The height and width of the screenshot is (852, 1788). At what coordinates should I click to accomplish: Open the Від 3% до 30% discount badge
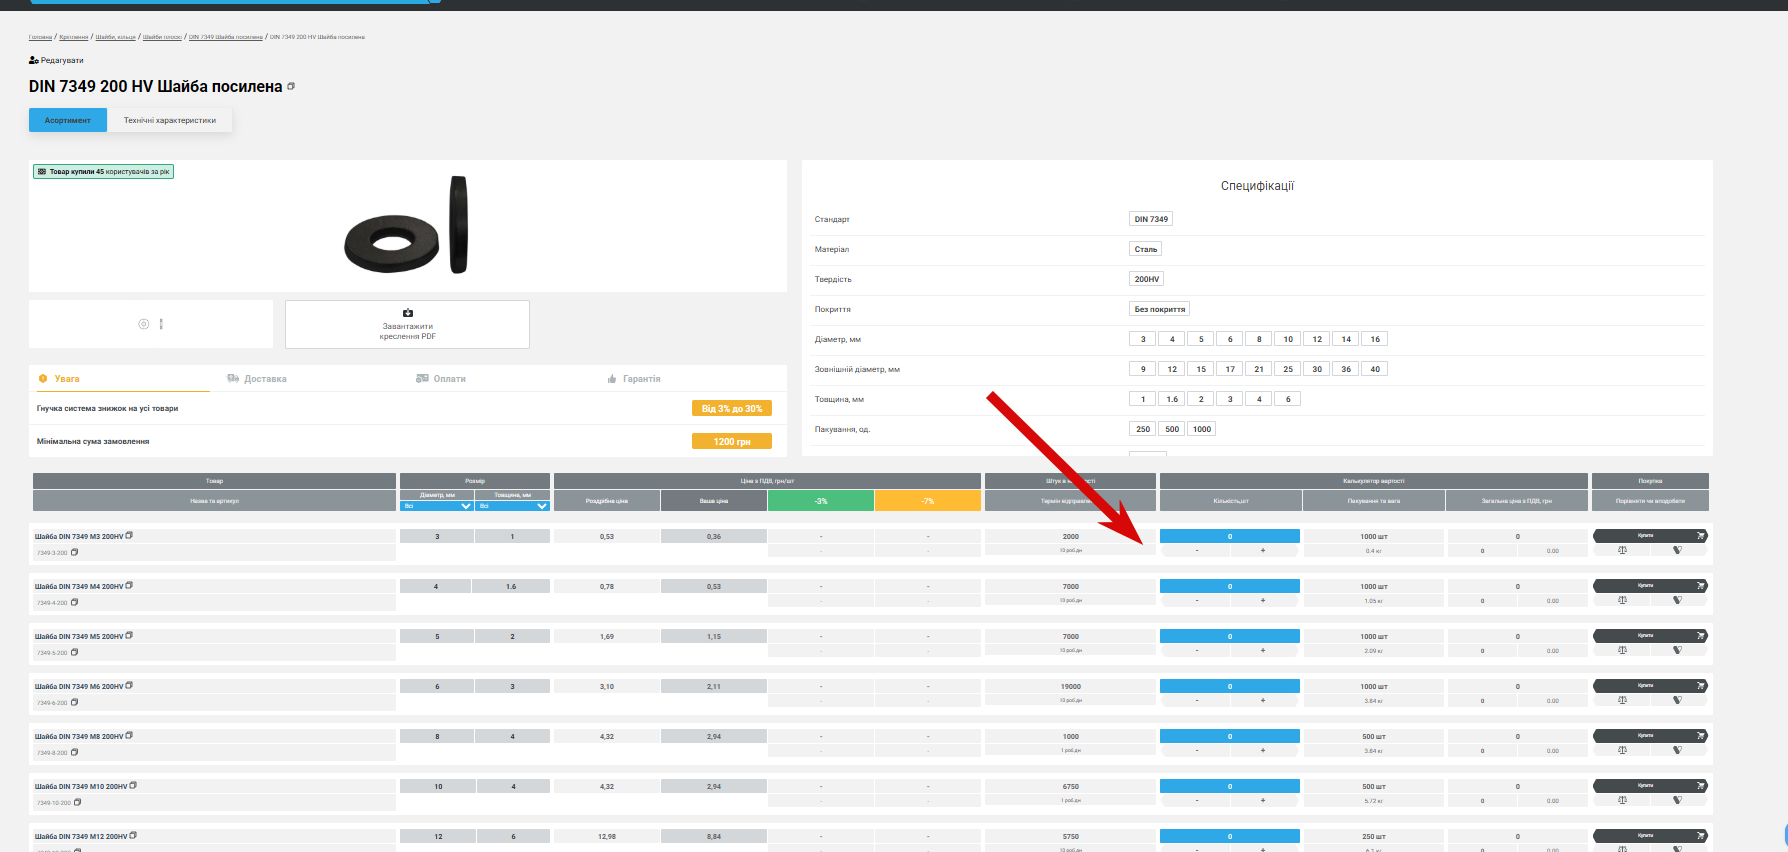click(732, 408)
